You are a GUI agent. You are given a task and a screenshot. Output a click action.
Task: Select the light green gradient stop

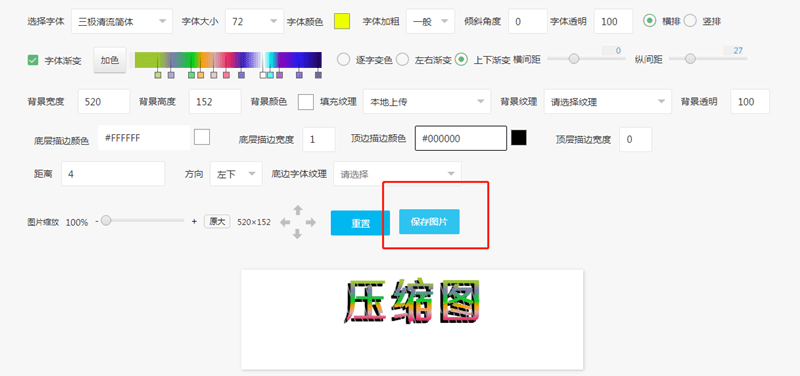point(158,75)
